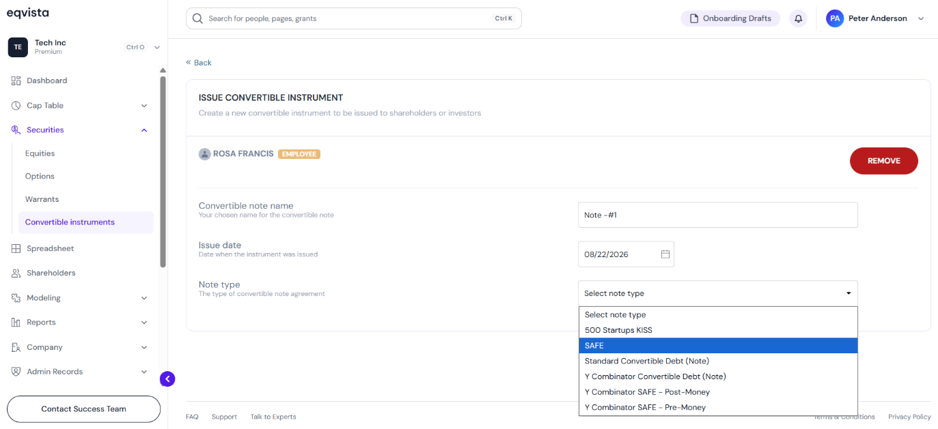
Task: Expand Cap Table menu chevron
Action: click(144, 106)
